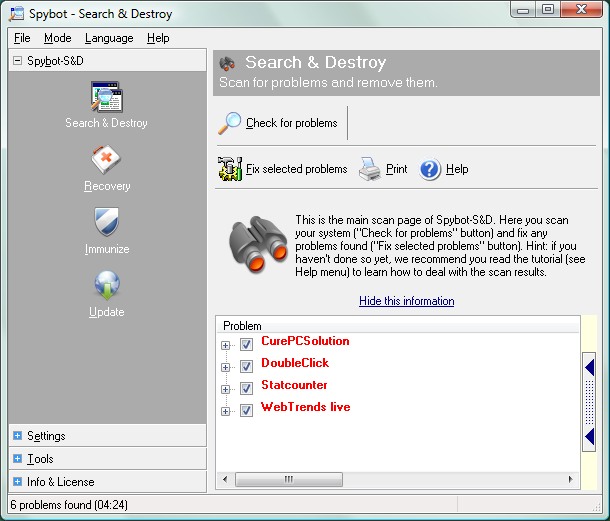The width and height of the screenshot is (610, 521).
Task: Open the Mode menu
Action: pyautogui.click(x=58, y=38)
